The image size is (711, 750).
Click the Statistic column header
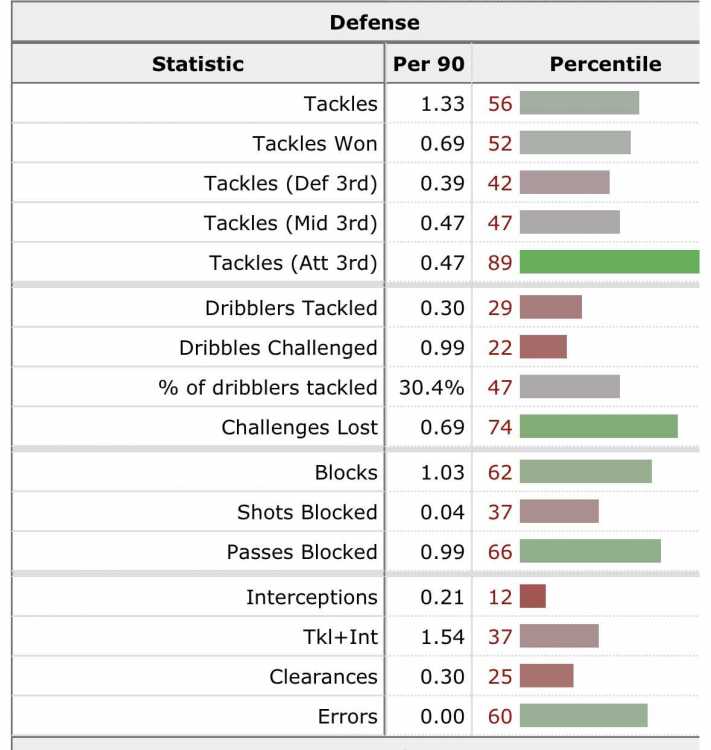tap(198, 64)
